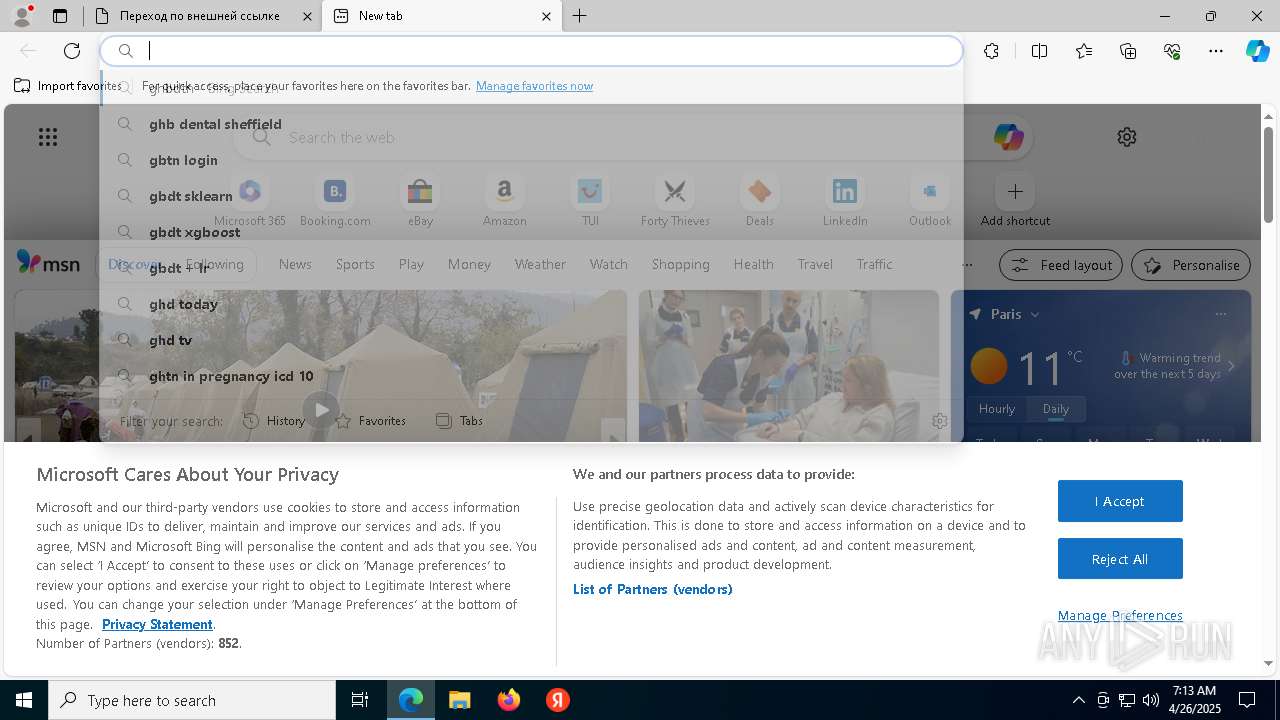Open the apps grid launcher icon
The image size is (1280, 720).
pos(48,137)
